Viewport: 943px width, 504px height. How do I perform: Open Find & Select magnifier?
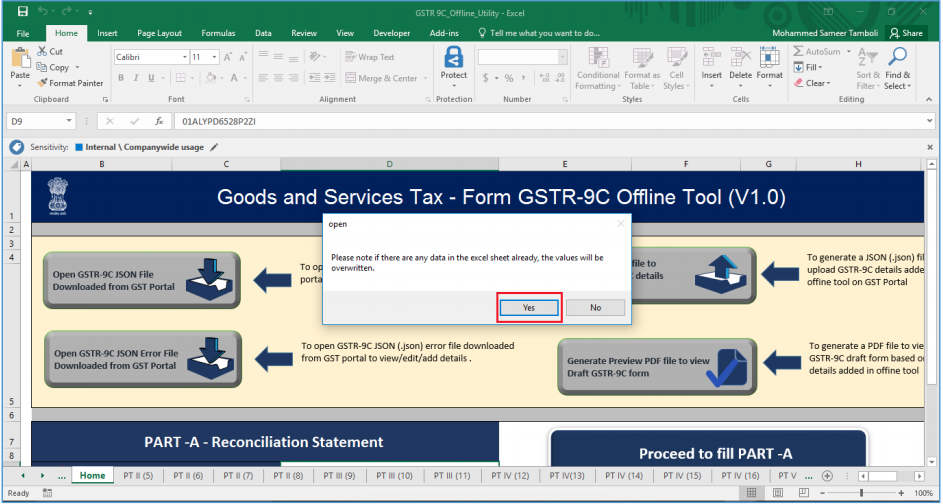897,69
